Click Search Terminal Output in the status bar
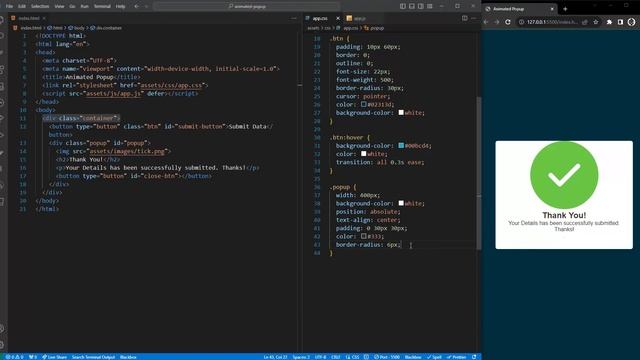This screenshot has width=640, height=360. [93, 357]
